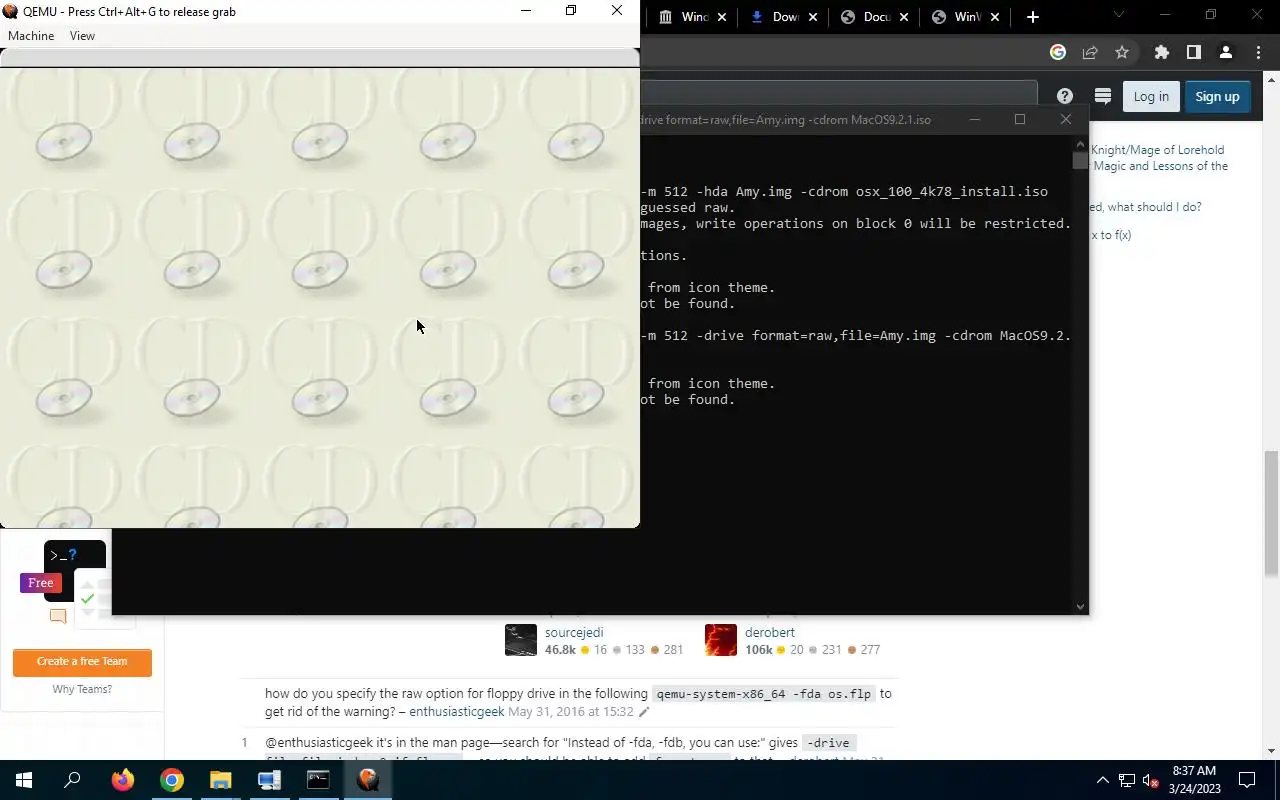Screen dimensions: 1280x800
Task: Open File Explorer from taskbar
Action: coord(220,780)
